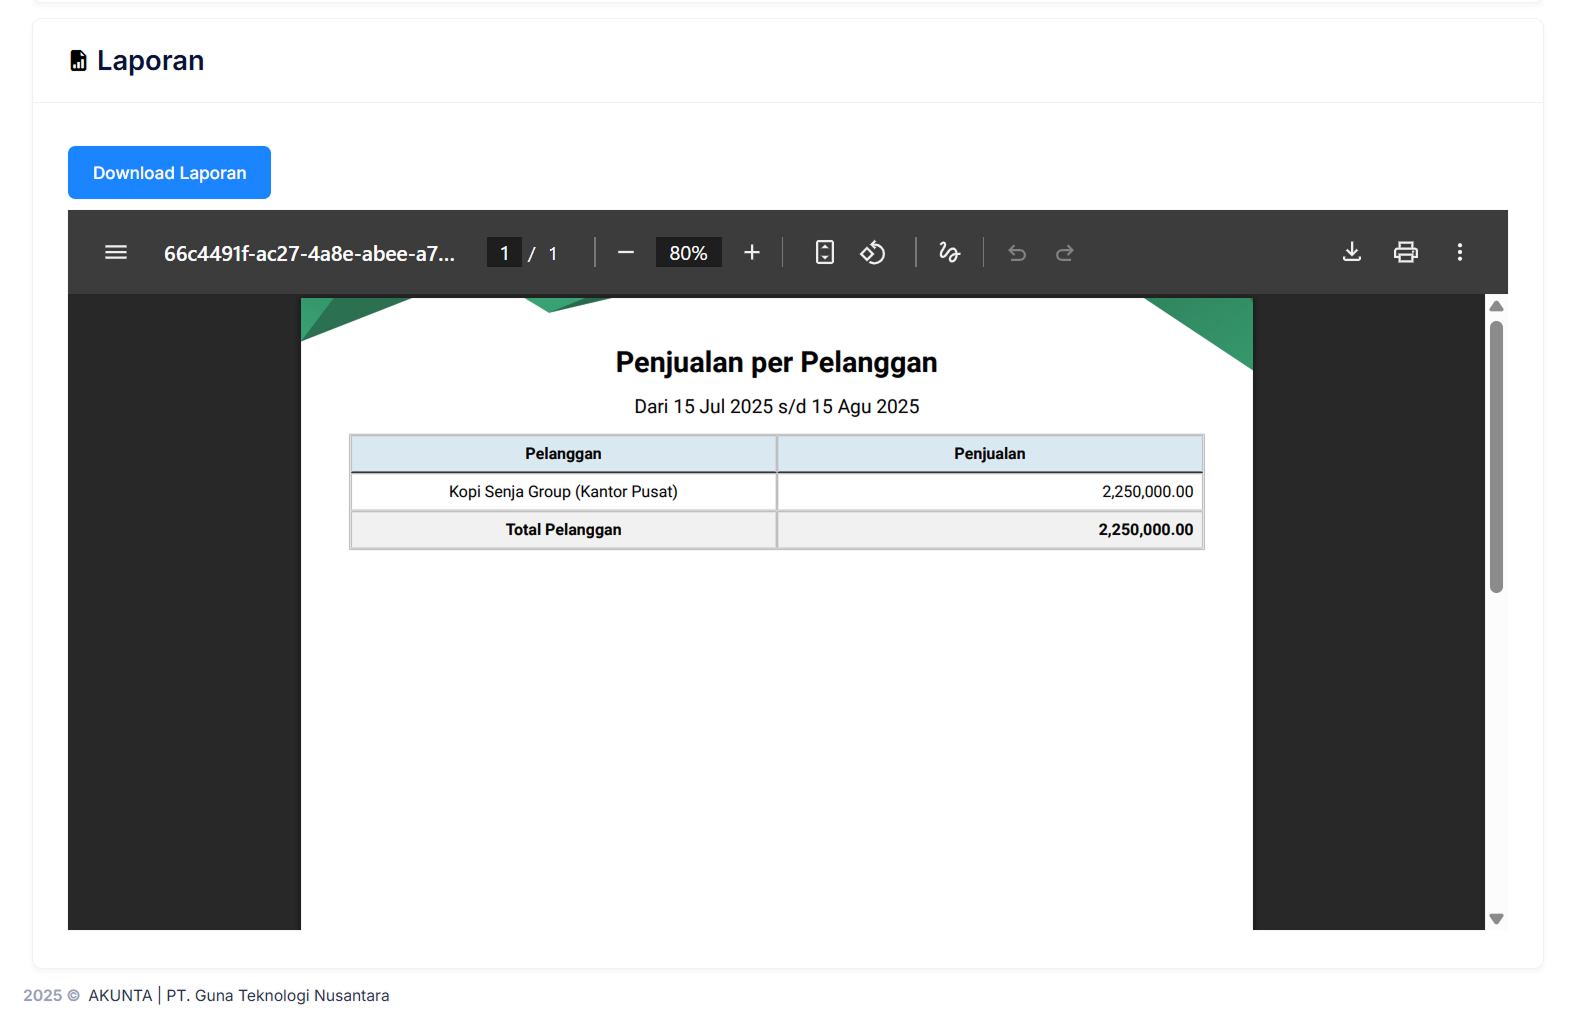Click the 80% zoom level field

(x=688, y=253)
